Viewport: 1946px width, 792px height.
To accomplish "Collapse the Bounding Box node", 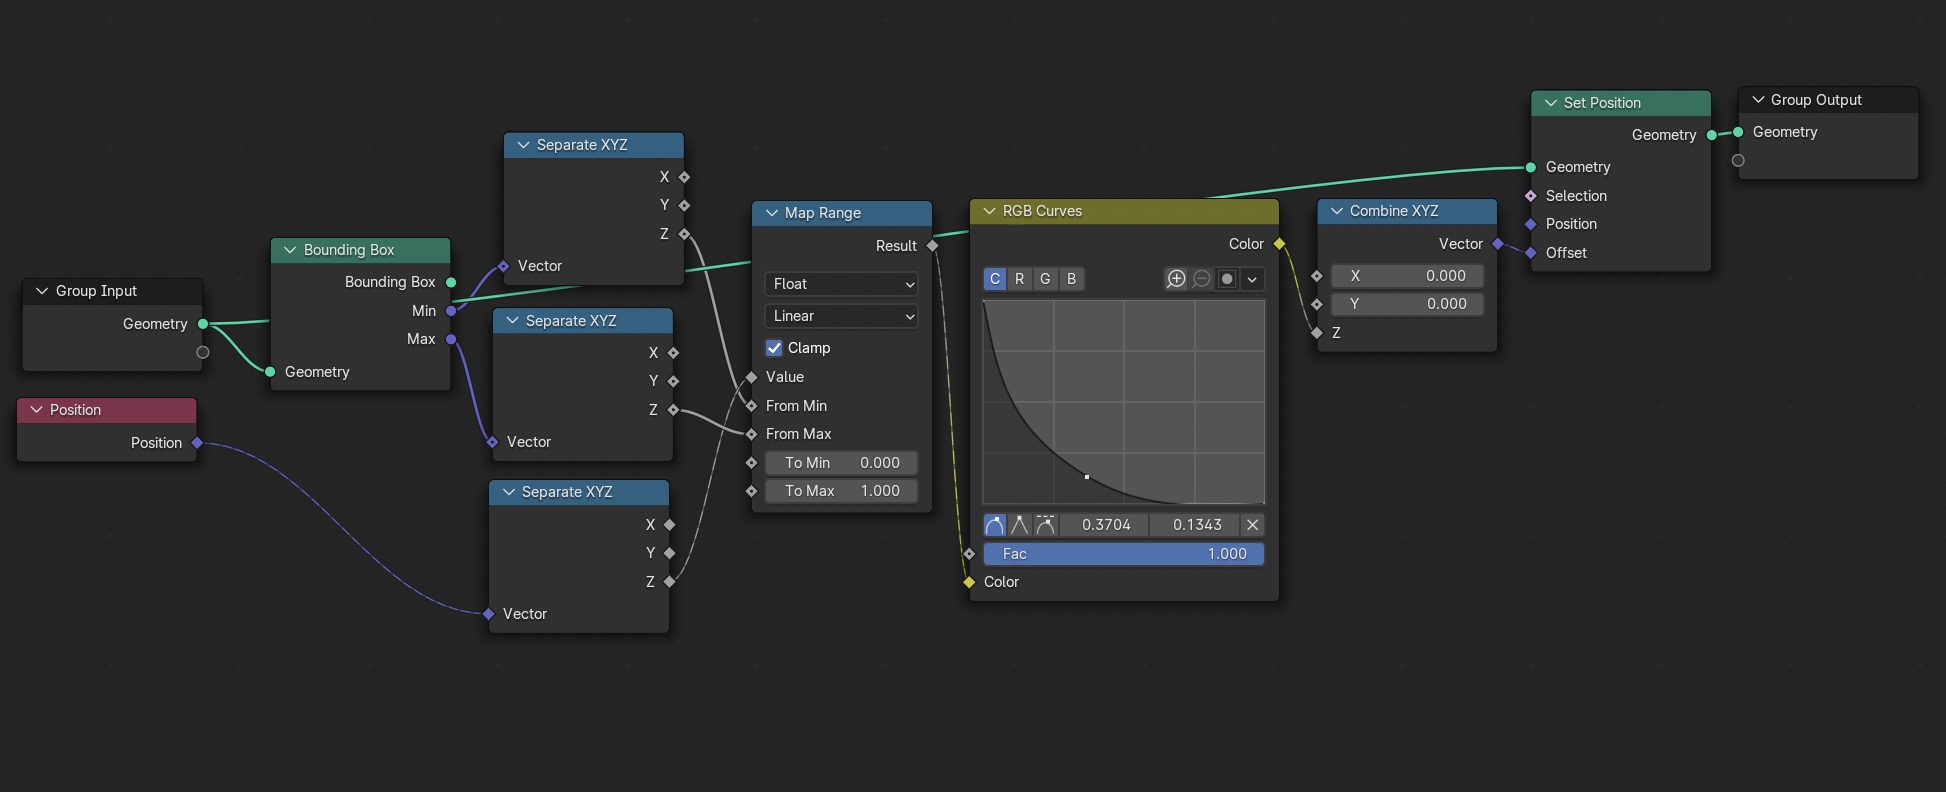I will 291,250.
